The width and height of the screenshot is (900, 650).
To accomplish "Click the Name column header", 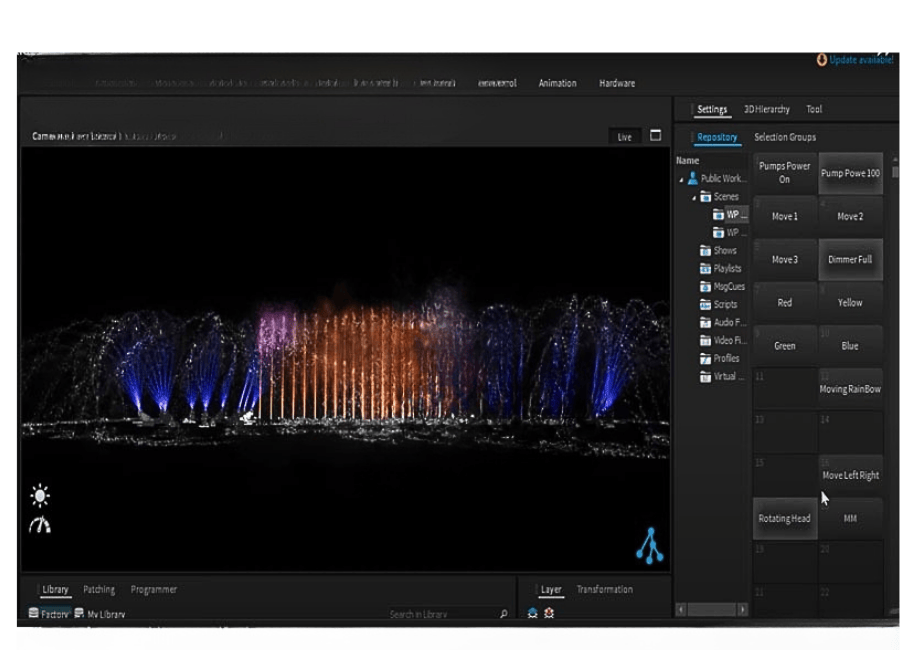I will [x=688, y=161].
